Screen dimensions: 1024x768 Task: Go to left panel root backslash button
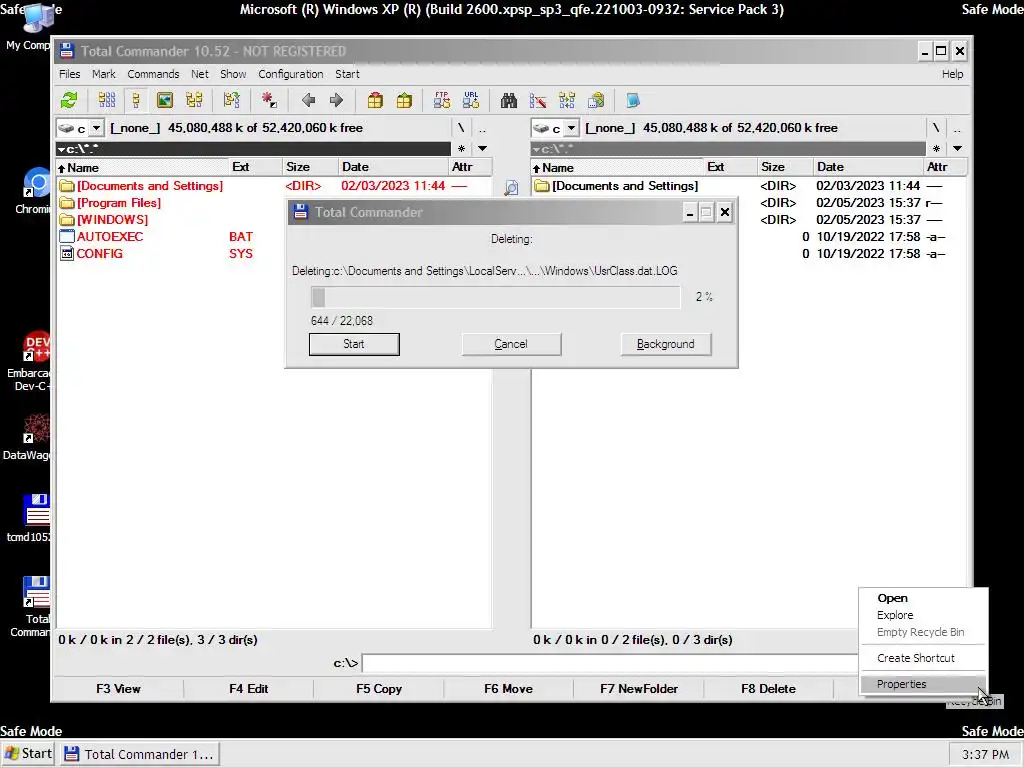[461, 128]
